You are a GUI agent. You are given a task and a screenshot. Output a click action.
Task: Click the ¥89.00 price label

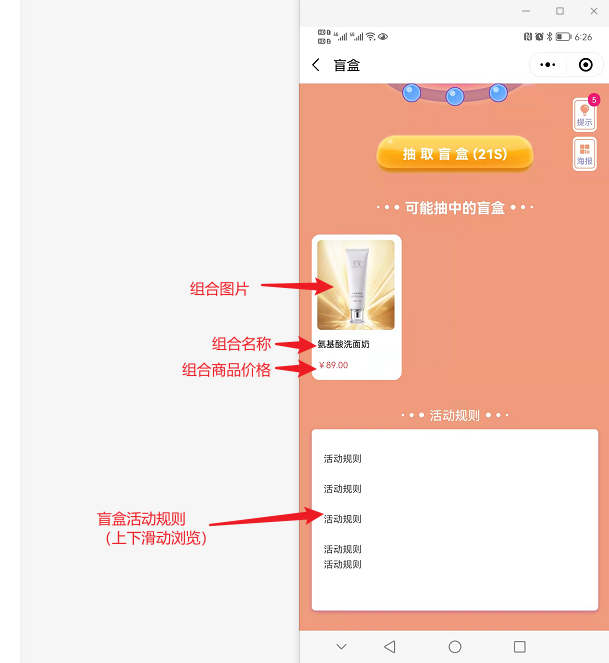[x=333, y=365]
